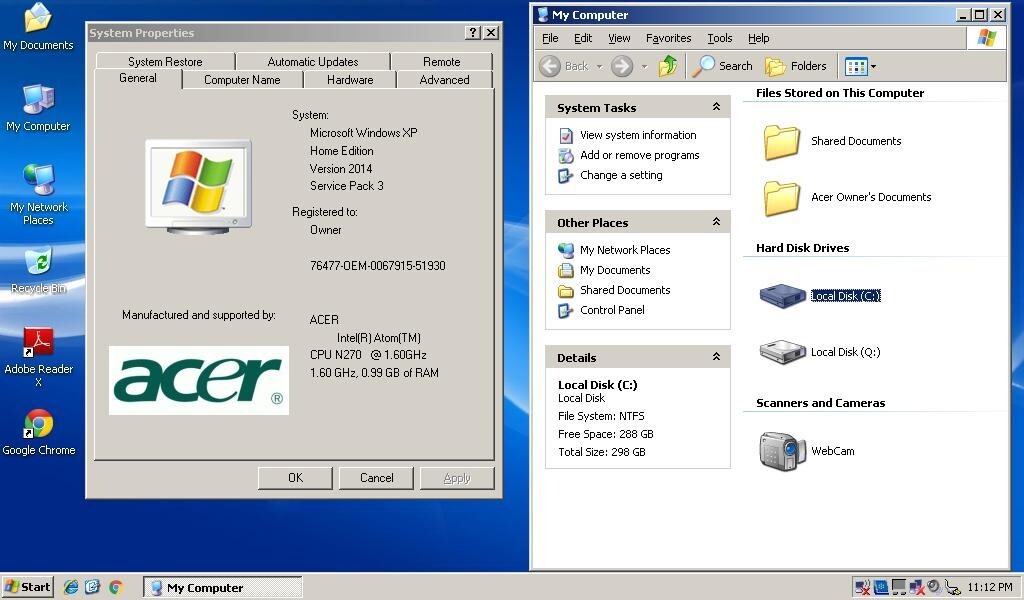Open Search in My Computer toolbar
Viewport: 1024px width, 600px height.
[x=722, y=66]
